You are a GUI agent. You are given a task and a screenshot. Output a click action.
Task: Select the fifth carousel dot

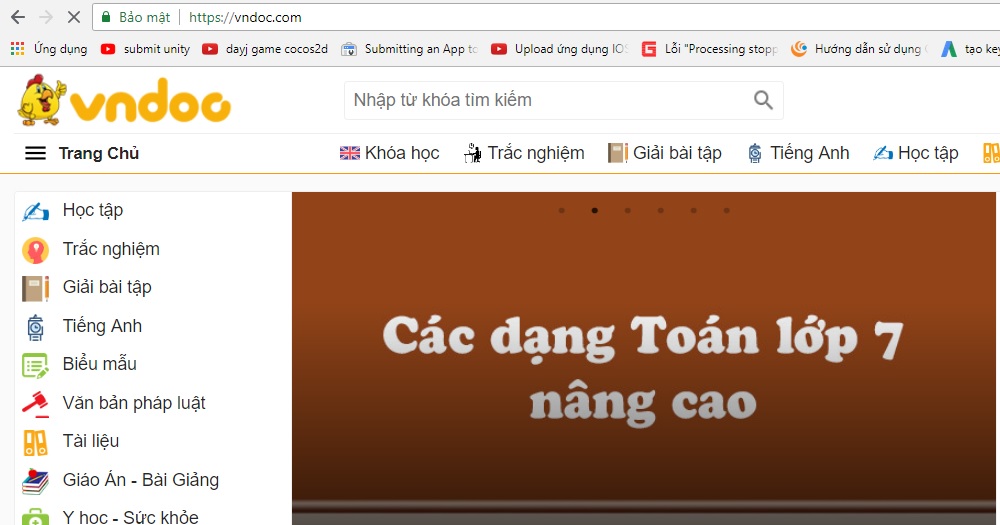coord(693,211)
